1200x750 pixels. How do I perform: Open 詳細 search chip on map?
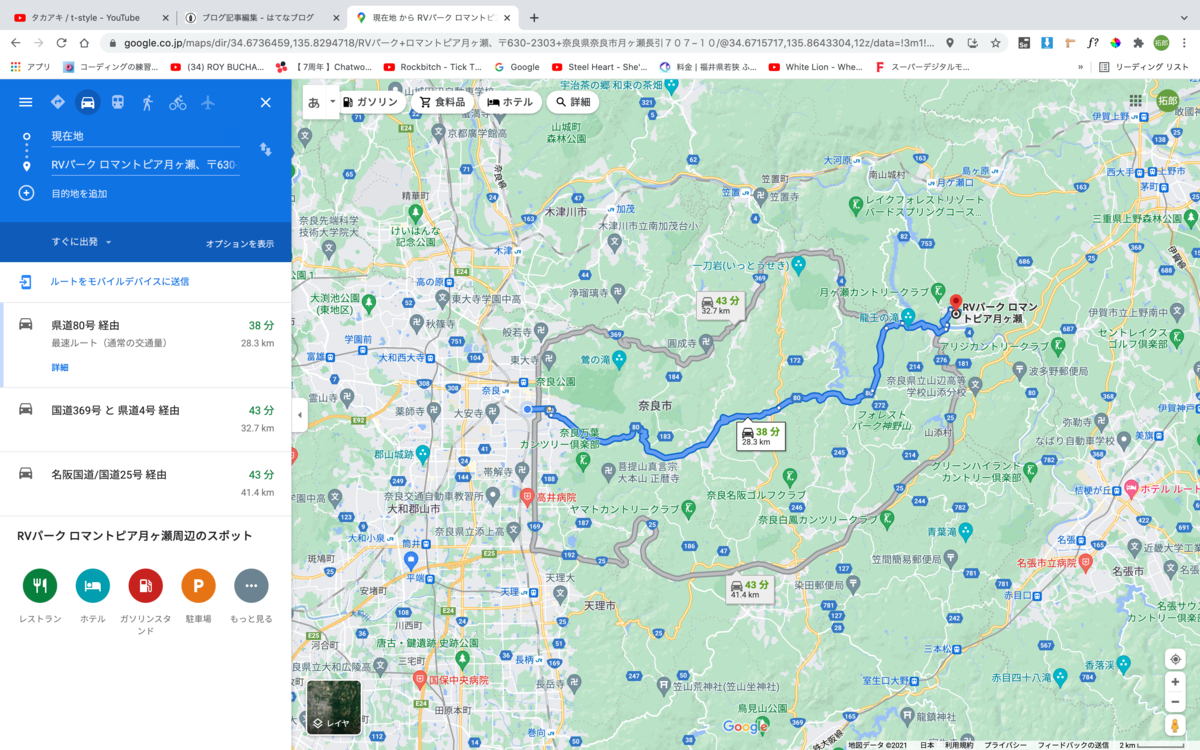tap(573, 102)
